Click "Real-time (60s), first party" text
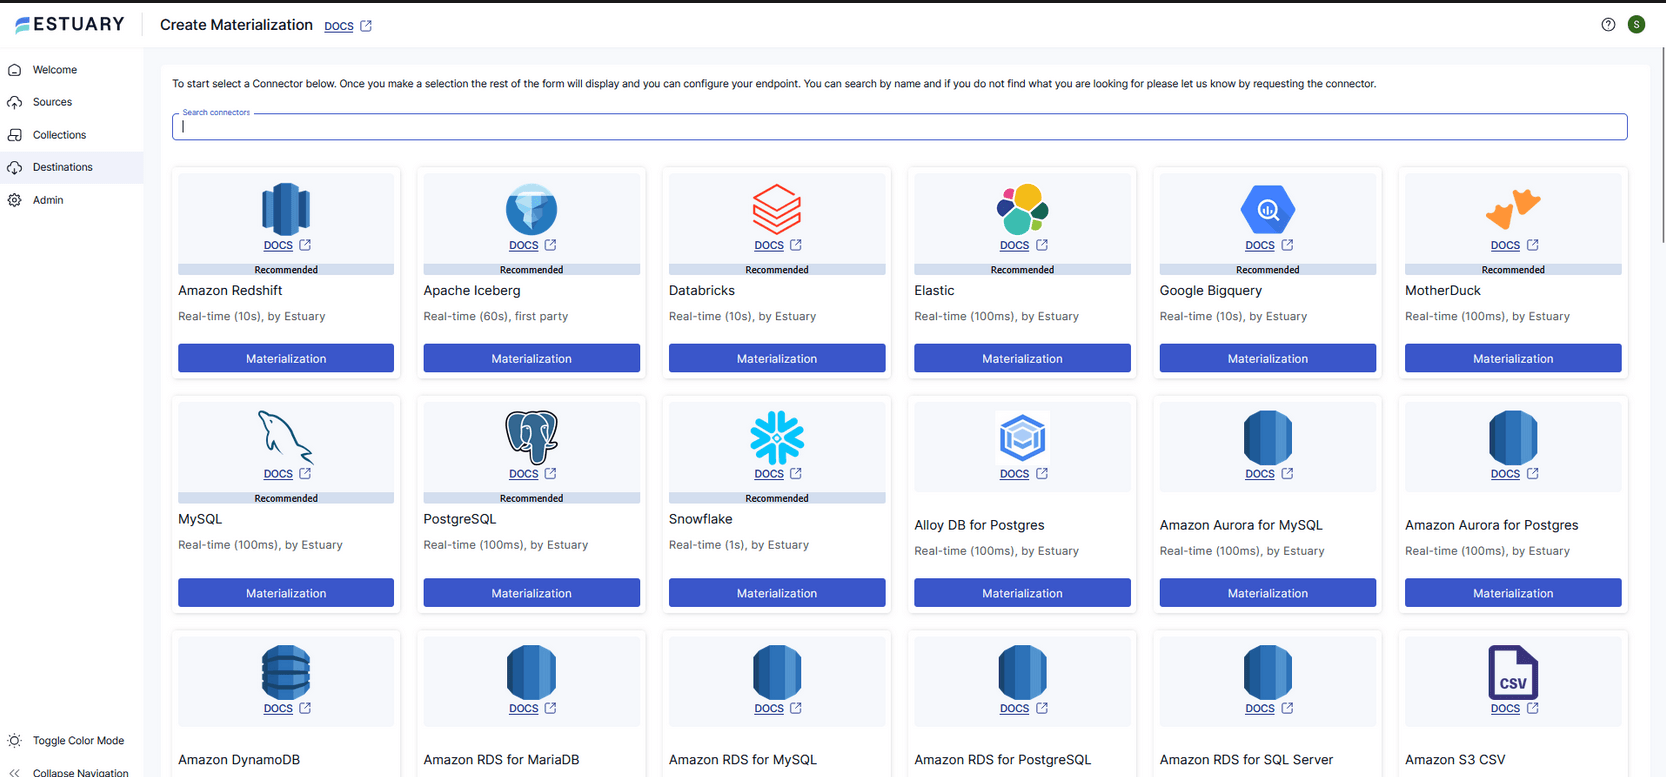This screenshot has height=777, width=1666. coord(496,316)
